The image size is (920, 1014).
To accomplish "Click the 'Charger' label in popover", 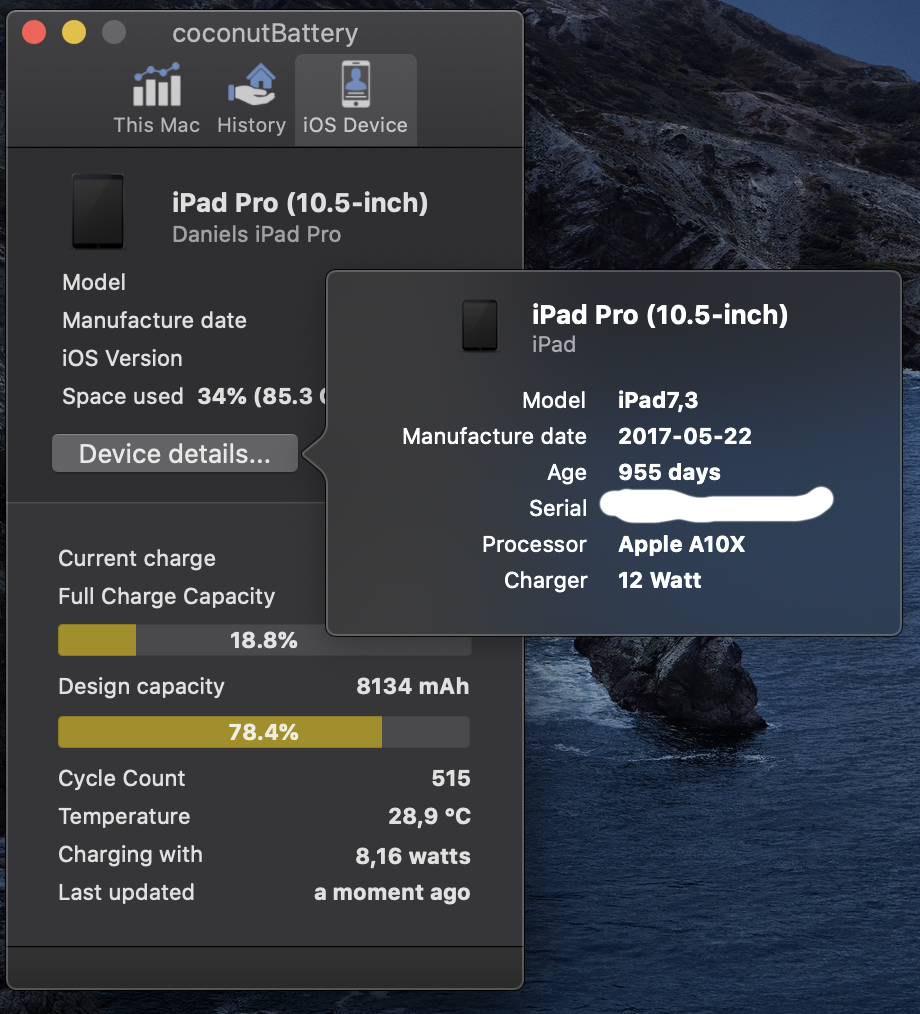I will point(546,581).
